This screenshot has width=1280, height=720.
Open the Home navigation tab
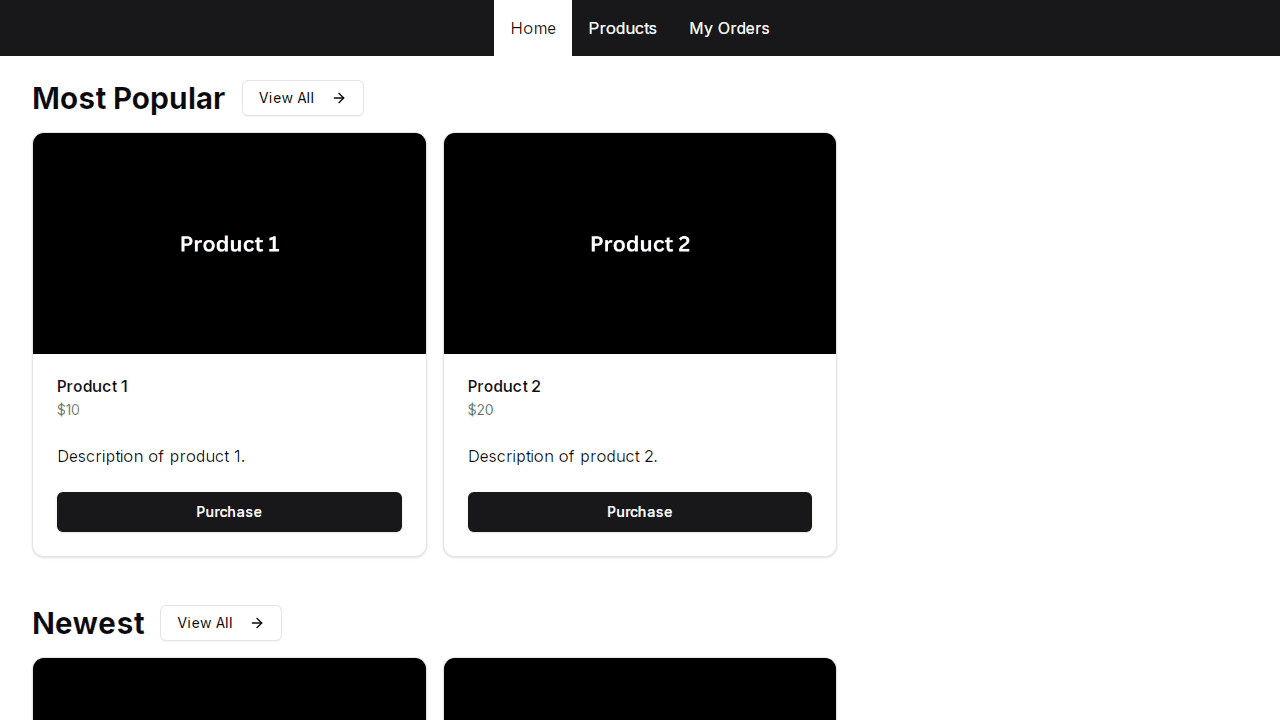533,28
